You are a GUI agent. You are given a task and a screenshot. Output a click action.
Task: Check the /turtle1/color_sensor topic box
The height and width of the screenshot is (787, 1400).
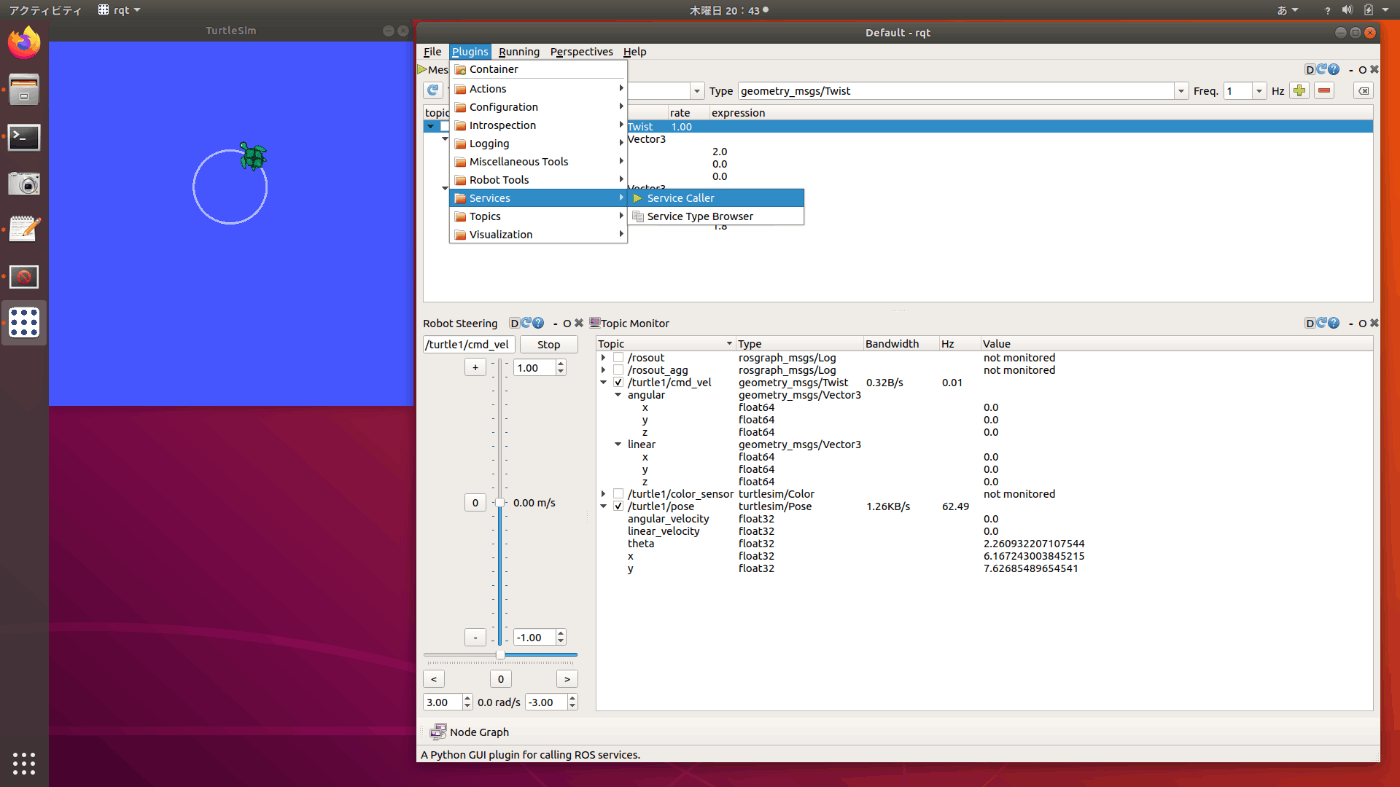click(618, 494)
